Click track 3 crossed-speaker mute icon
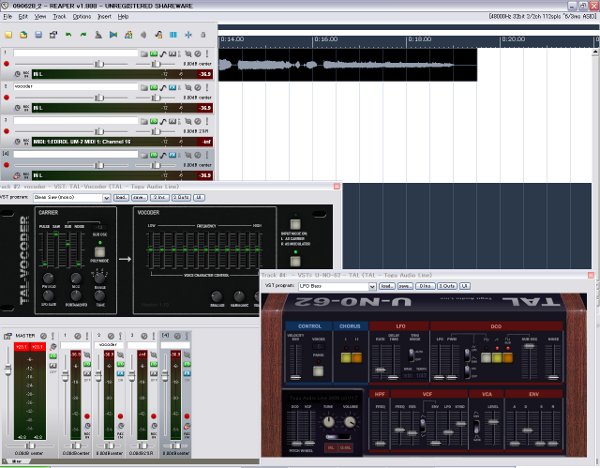The height and width of the screenshot is (468, 600). pyautogui.click(x=188, y=121)
